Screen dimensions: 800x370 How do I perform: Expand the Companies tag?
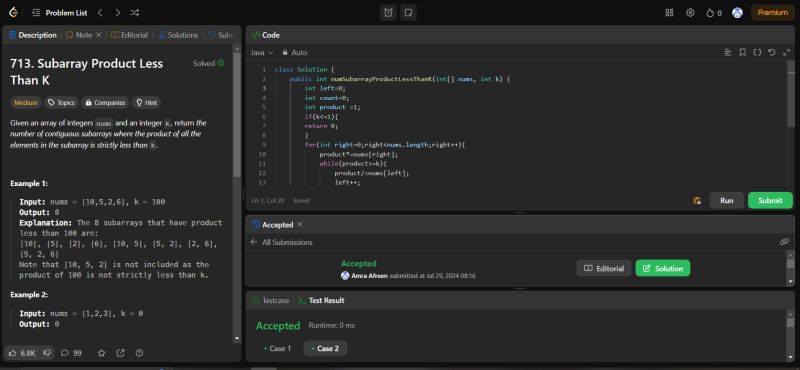coord(105,103)
